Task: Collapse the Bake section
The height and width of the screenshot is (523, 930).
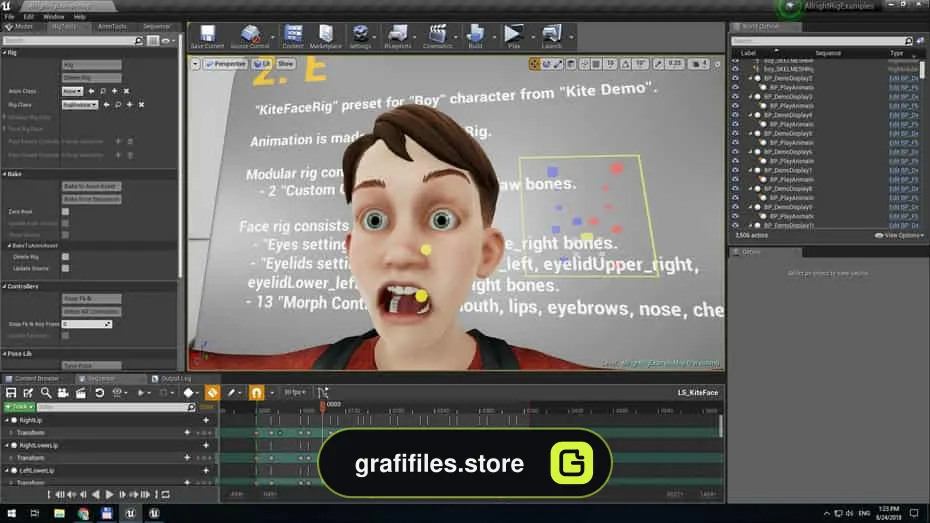Action: point(5,174)
